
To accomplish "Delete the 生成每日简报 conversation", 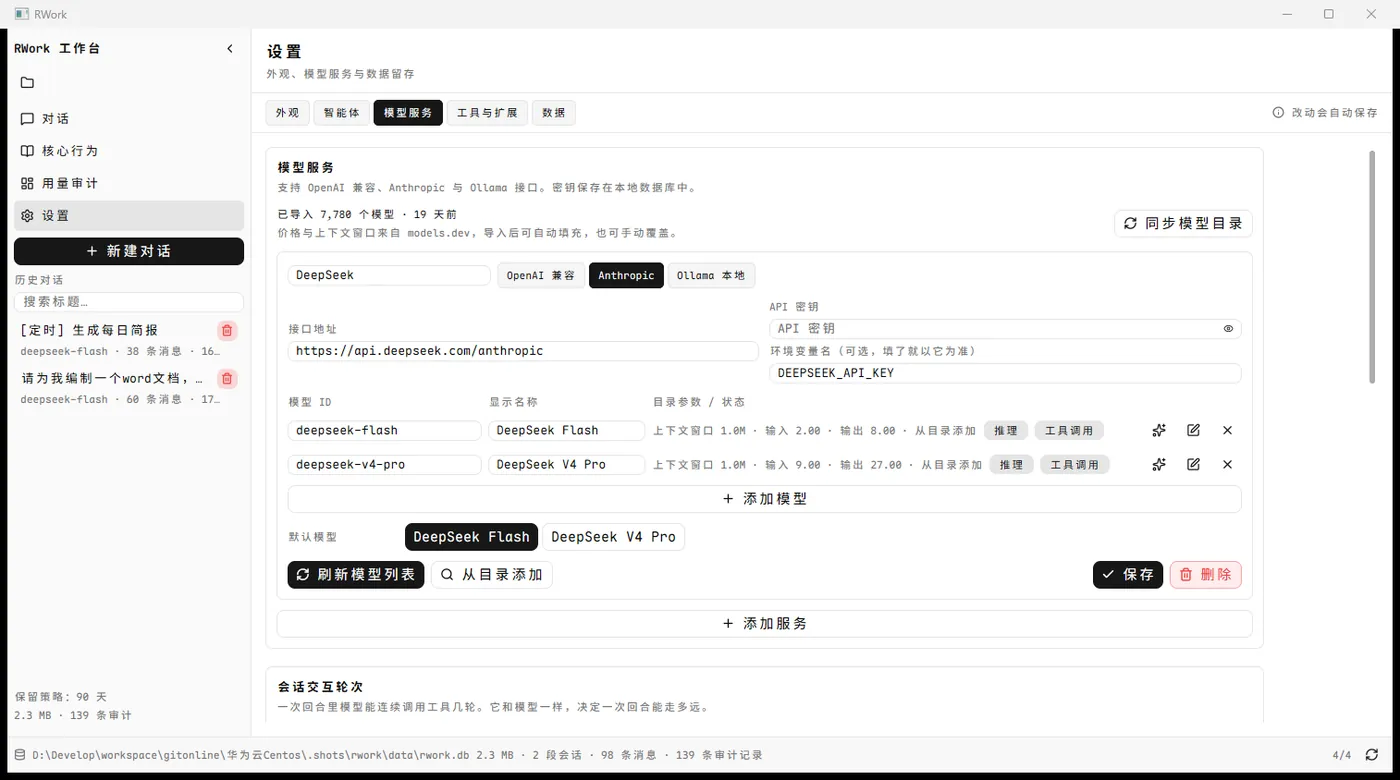I will point(227,331).
